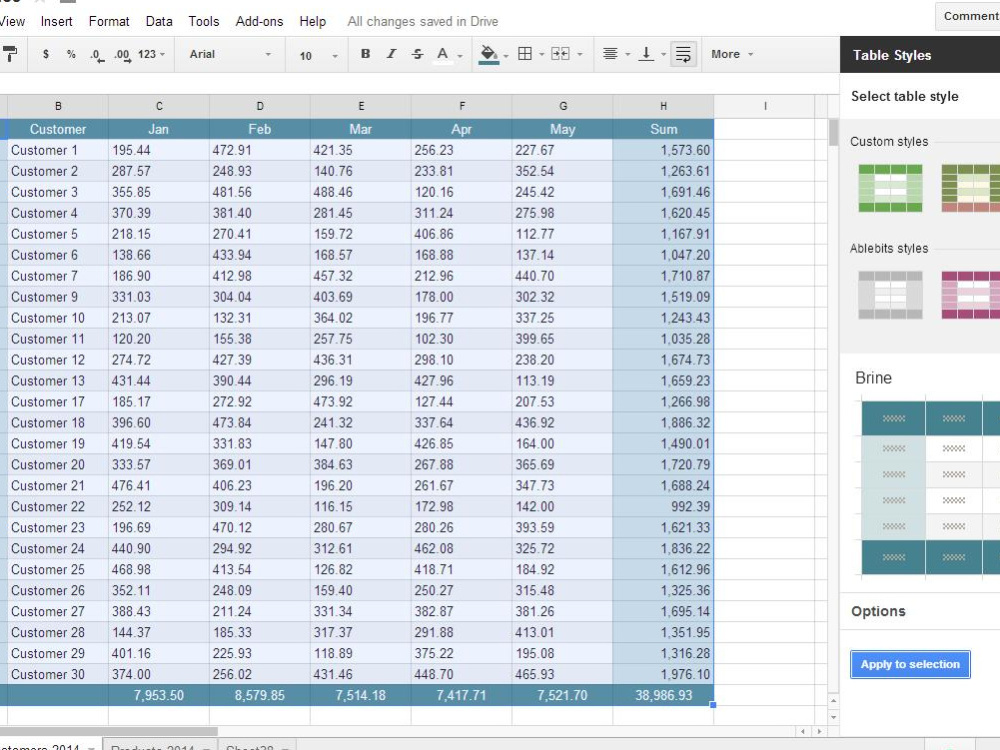The height and width of the screenshot is (750, 1000).
Task: Select magenta Ablebits table style
Action: (x=971, y=295)
